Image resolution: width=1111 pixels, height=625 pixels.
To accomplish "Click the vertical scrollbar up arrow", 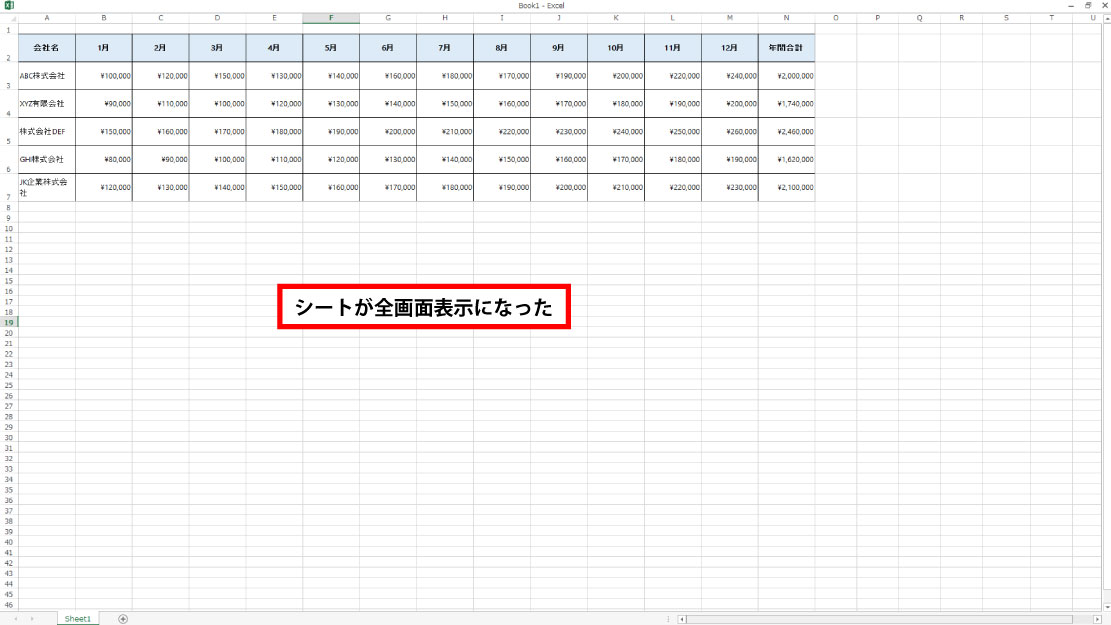I will (1107, 18).
